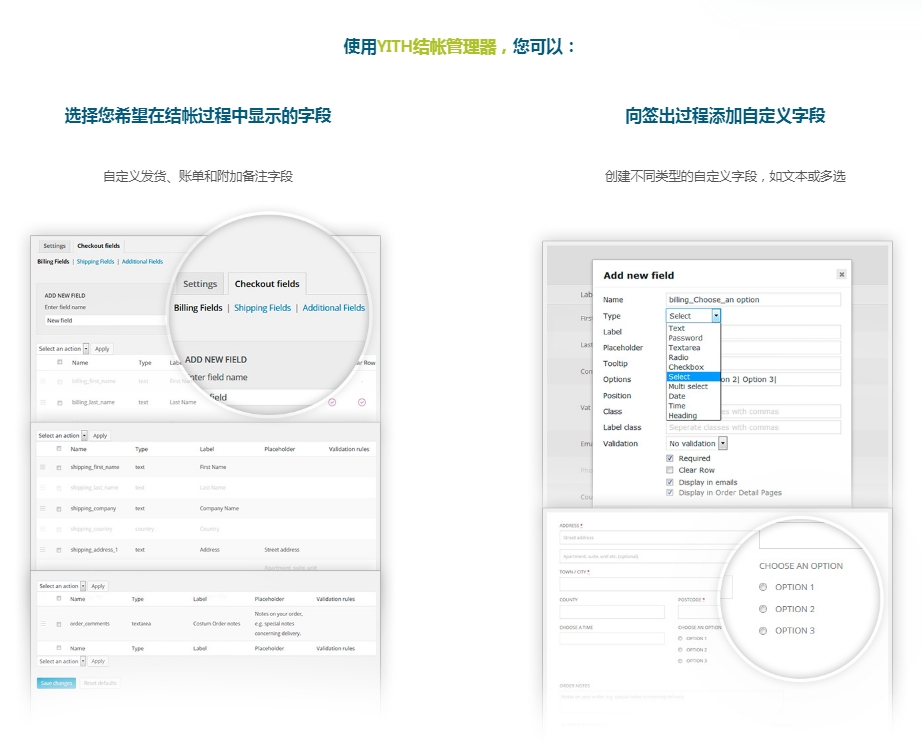Open the magnified Additional Fields link
This screenshot has height=747, width=922.
[333, 308]
